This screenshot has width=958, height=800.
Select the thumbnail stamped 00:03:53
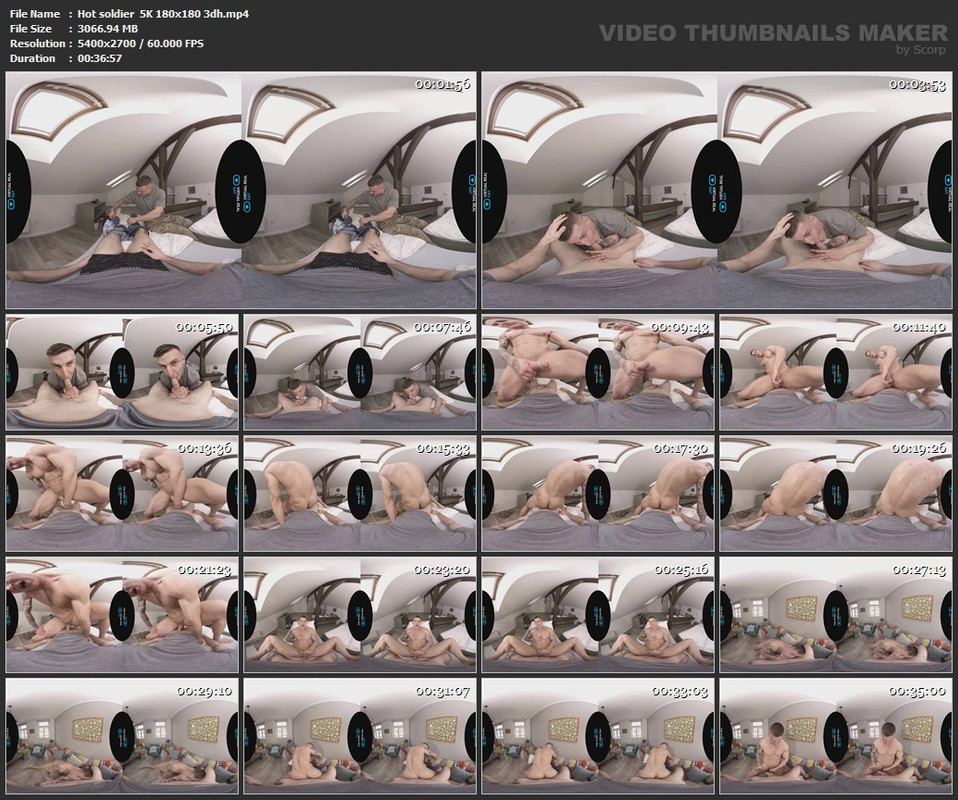716,190
